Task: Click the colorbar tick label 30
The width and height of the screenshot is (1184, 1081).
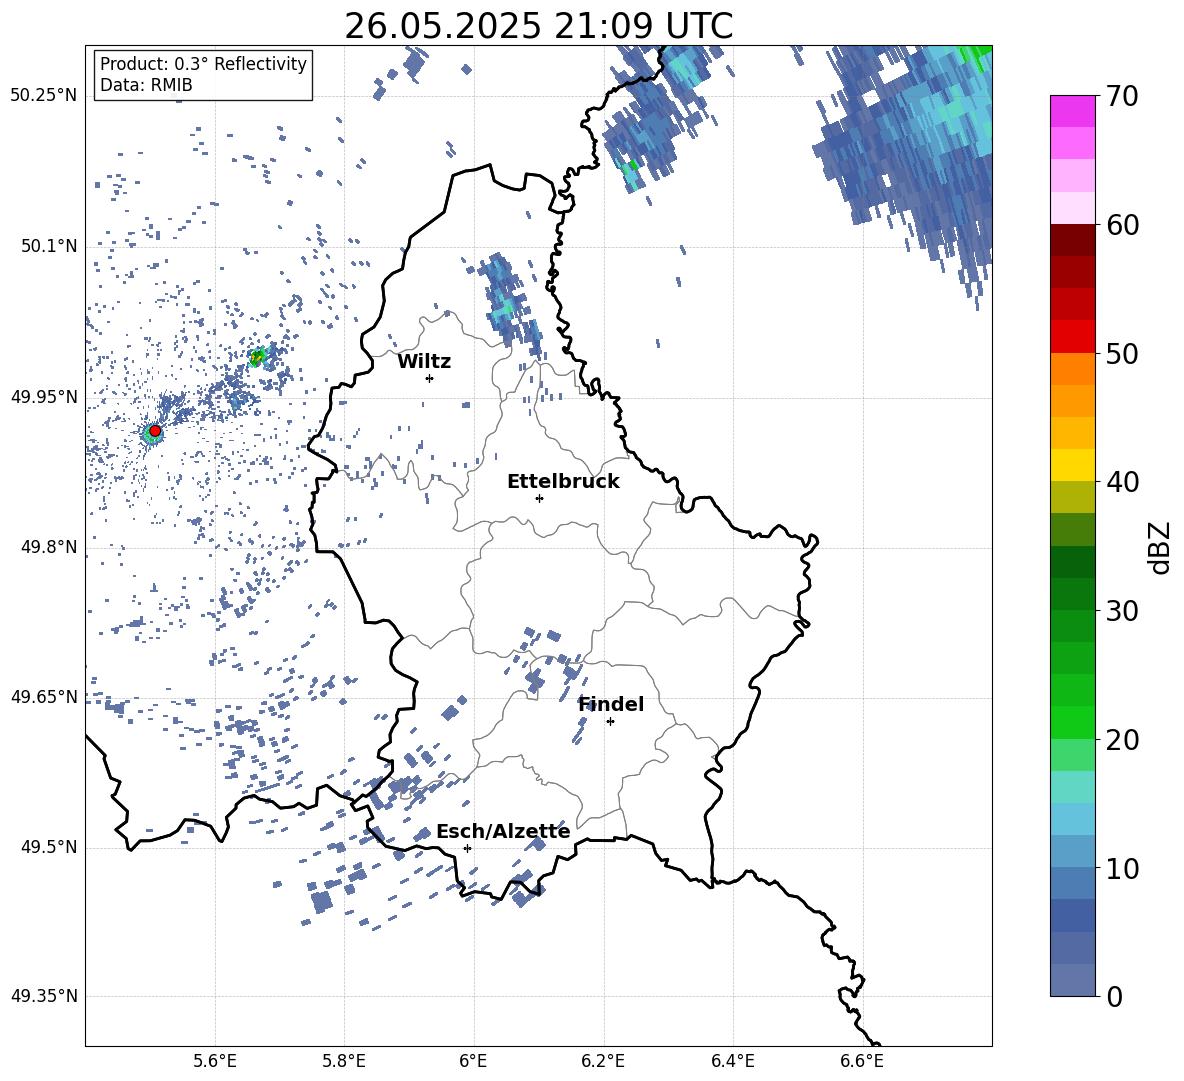Action: coord(1122,611)
